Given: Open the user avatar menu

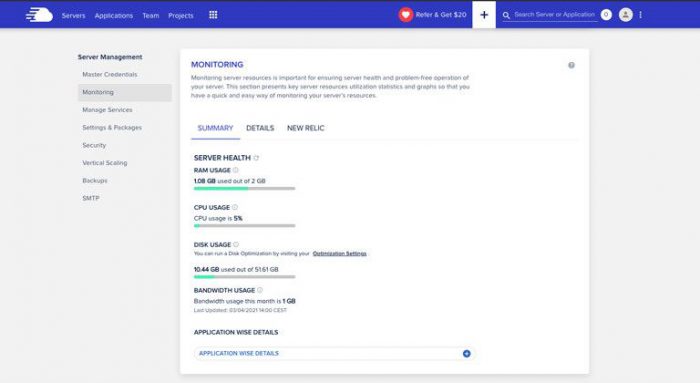Looking at the screenshot, I should point(625,15).
